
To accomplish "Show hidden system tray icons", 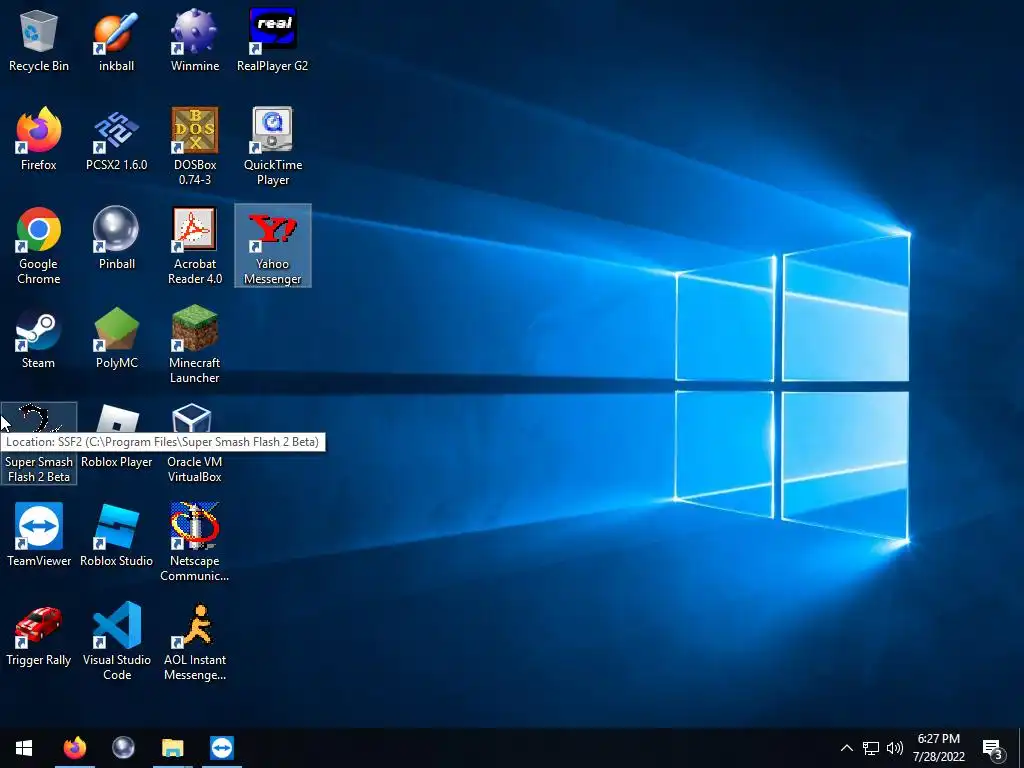I will (846, 748).
